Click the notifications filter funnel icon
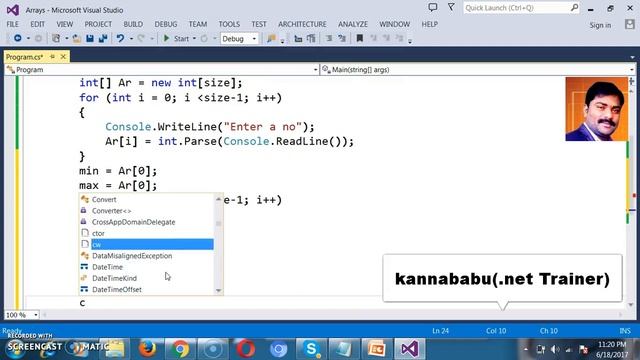This screenshot has width=640, height=360. (451, 7)
